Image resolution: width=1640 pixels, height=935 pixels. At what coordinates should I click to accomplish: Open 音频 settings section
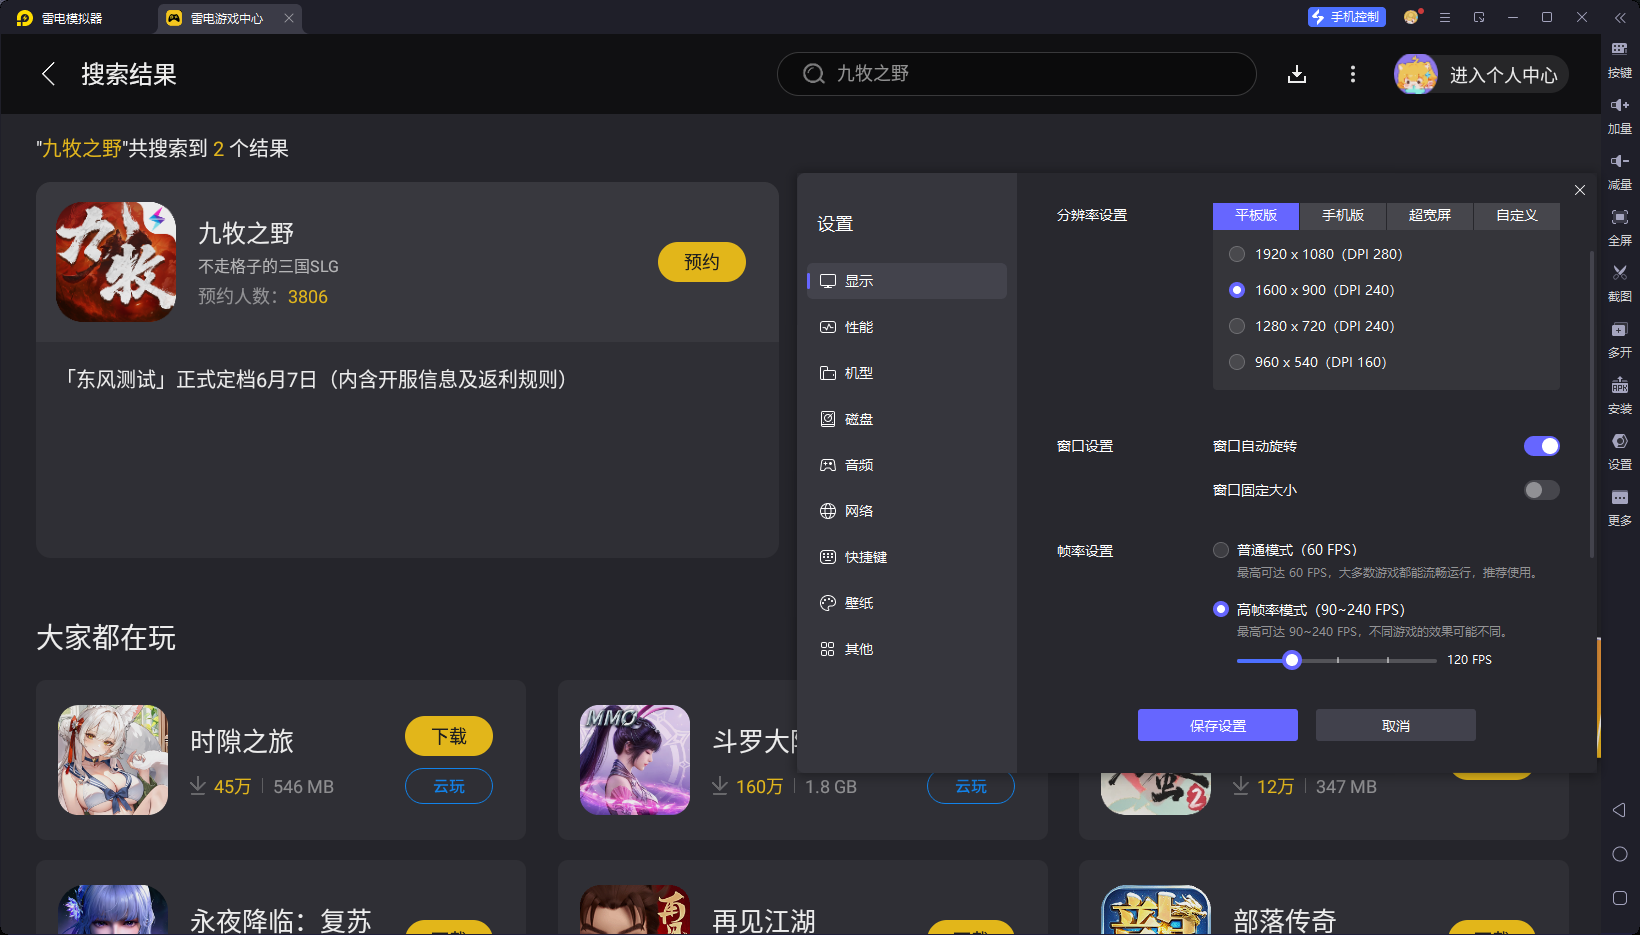(x=907, y=465)
